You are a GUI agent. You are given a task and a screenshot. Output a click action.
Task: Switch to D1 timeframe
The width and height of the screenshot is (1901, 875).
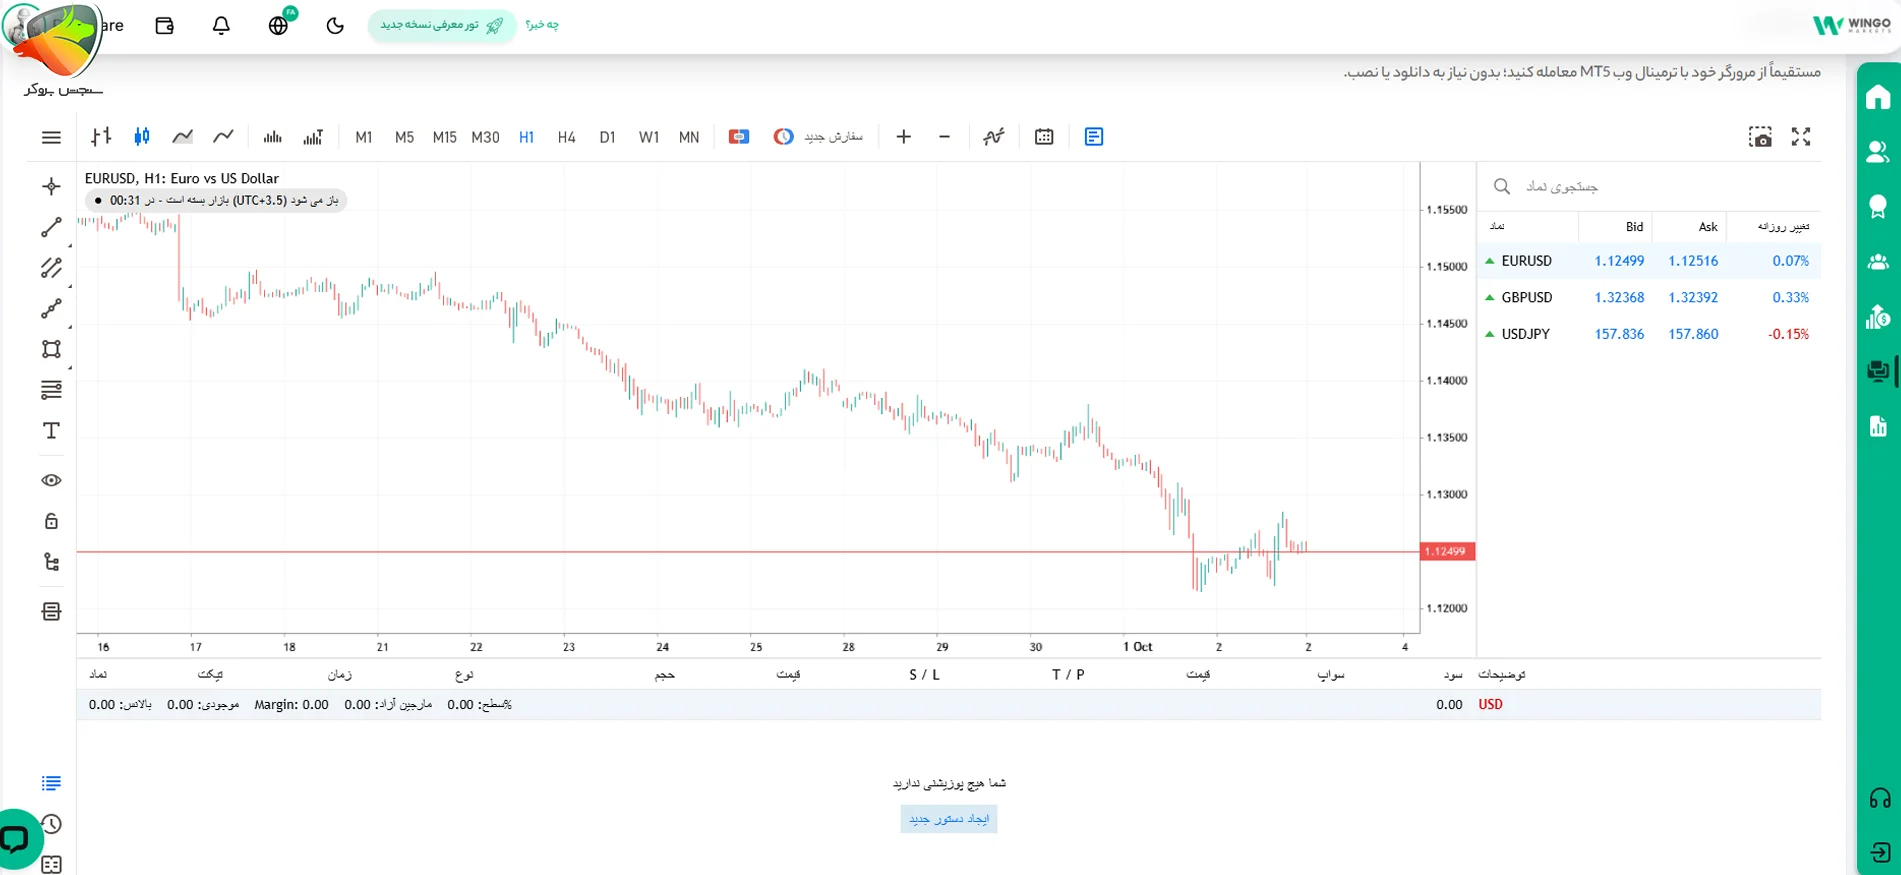pos(607,137)
